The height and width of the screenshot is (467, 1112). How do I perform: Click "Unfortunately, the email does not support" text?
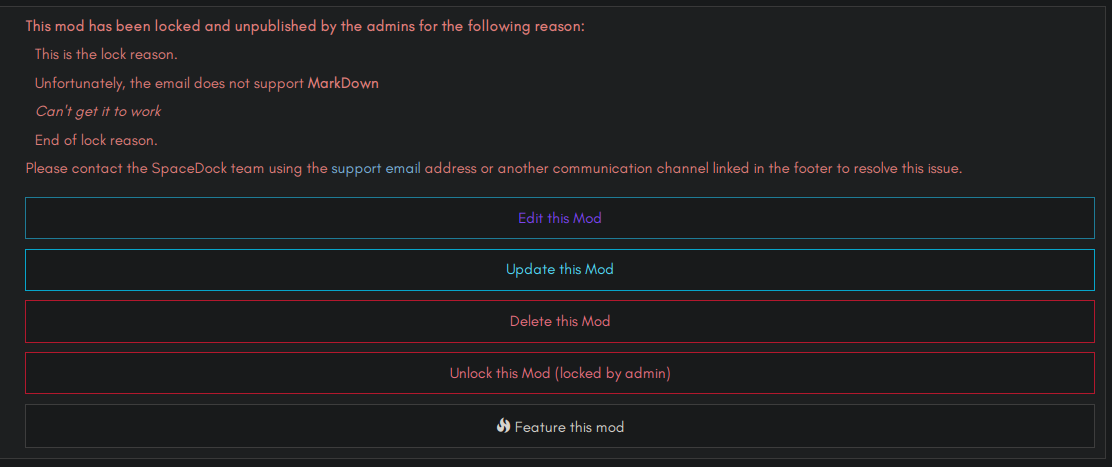pos(169,83)
